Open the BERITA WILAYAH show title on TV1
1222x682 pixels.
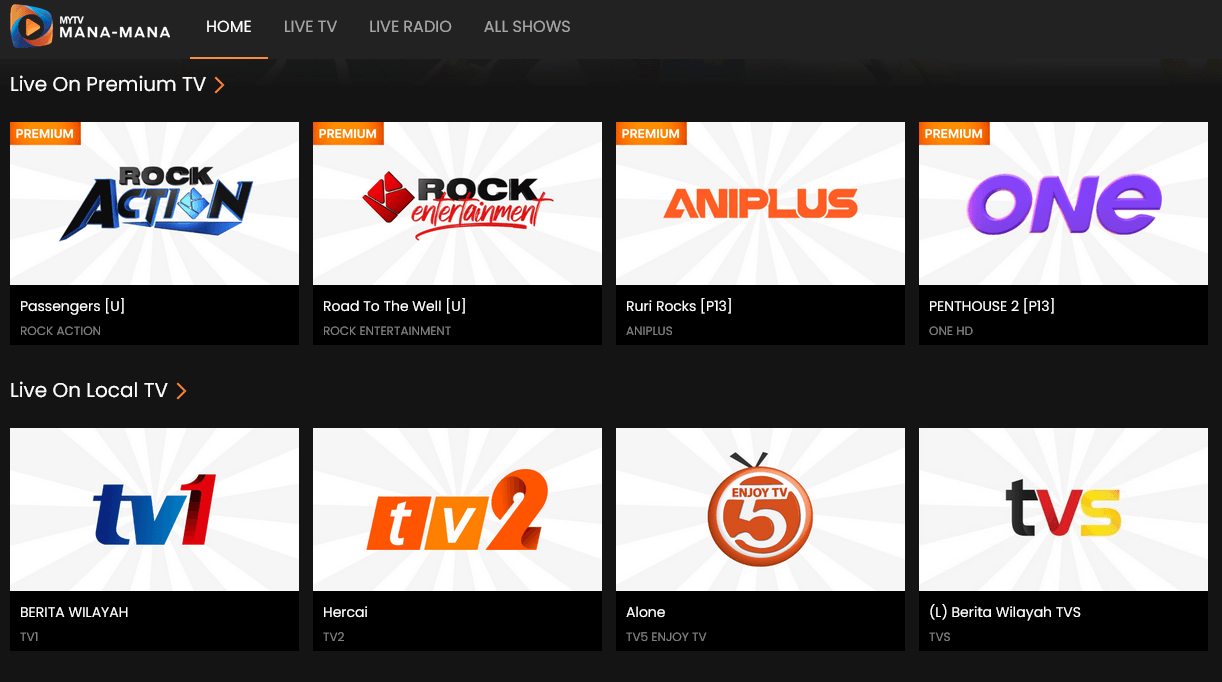(x=74, y=612)
